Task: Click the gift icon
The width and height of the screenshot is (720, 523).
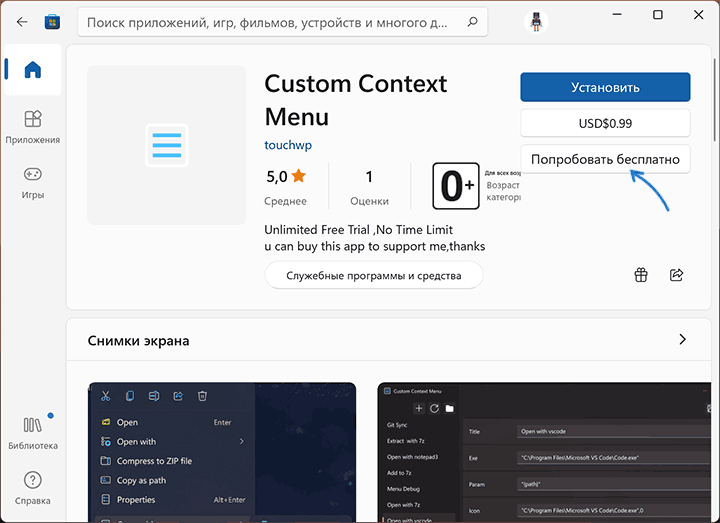Action: click(641, 275)
